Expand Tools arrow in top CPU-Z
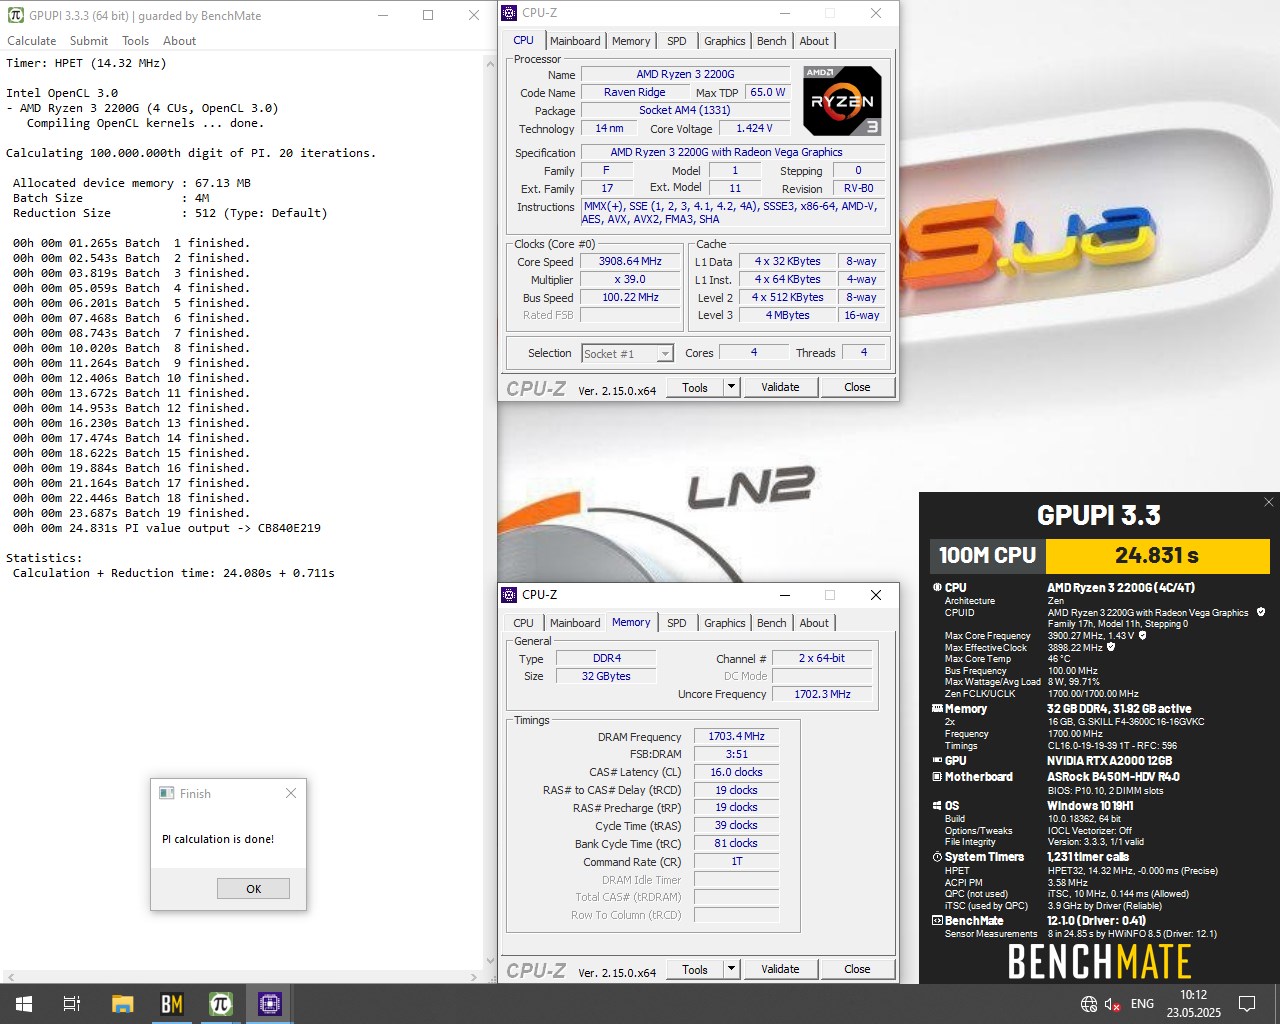The image size is (1280, 1024). tap(731, 387)
